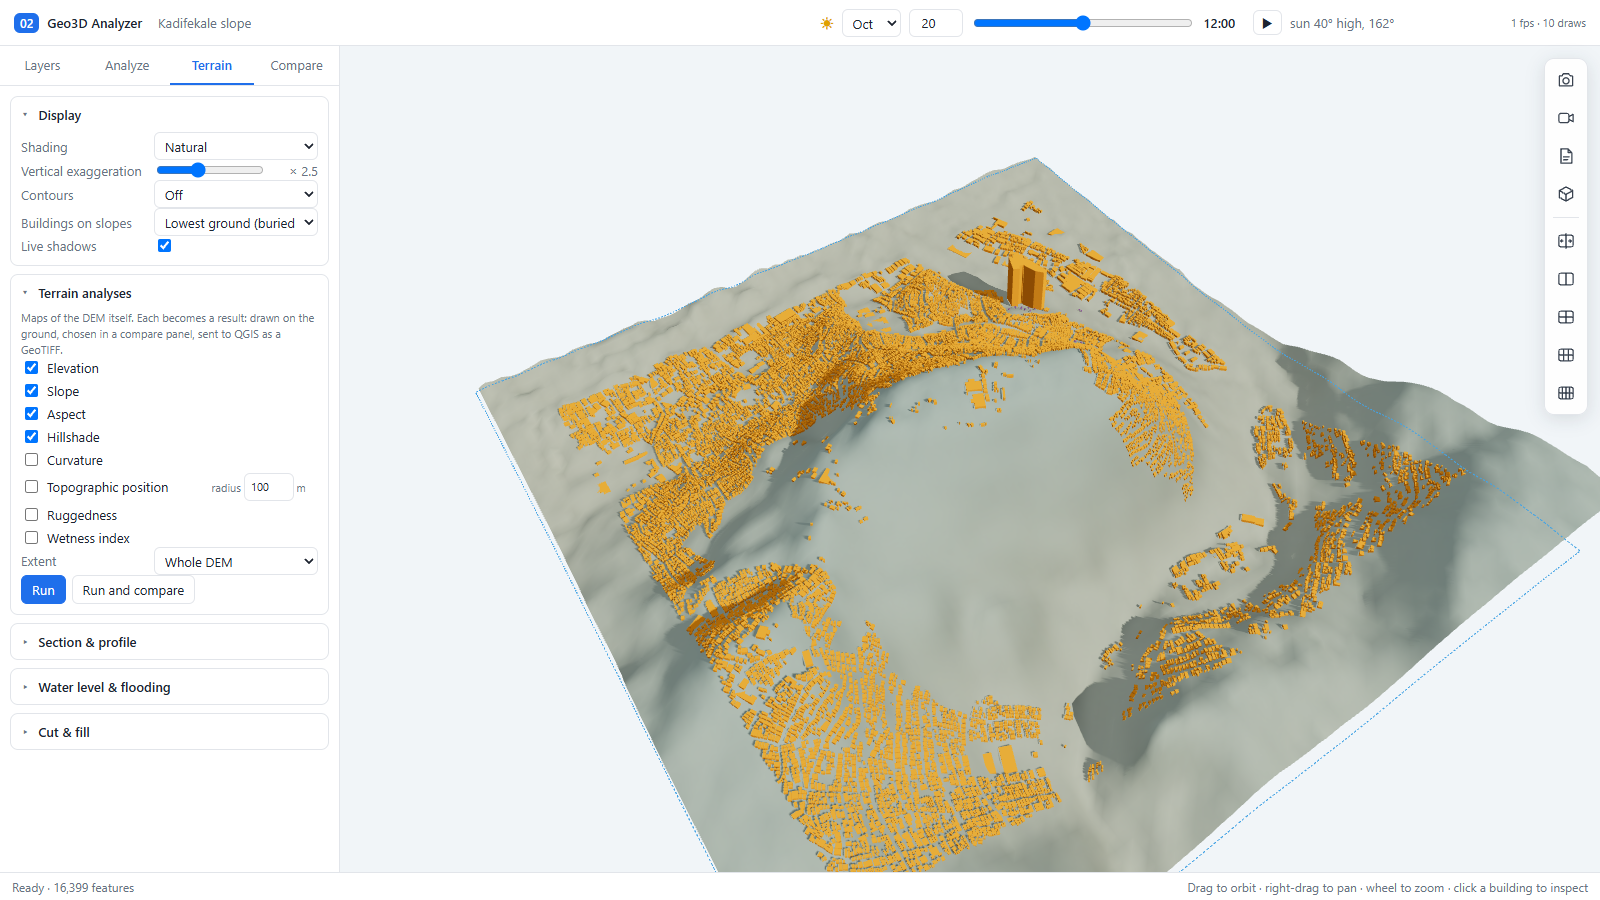Uncheck the Aspect analysis

click(32, 414)
